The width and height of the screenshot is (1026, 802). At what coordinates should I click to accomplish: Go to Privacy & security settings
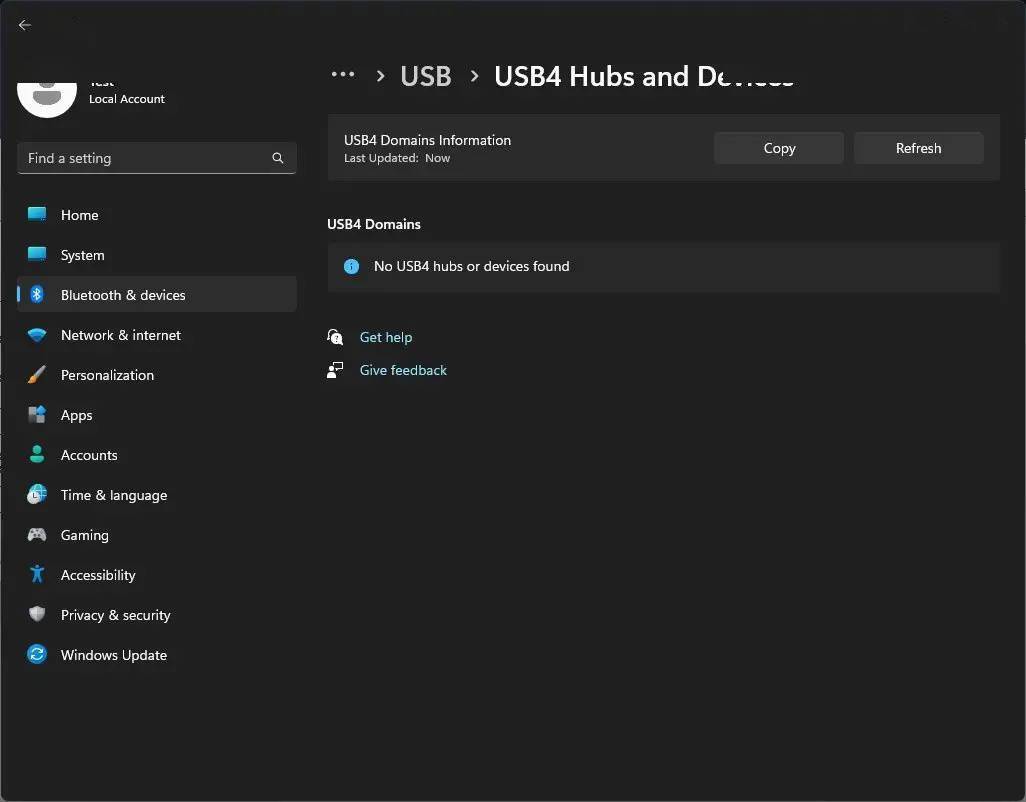157,614
